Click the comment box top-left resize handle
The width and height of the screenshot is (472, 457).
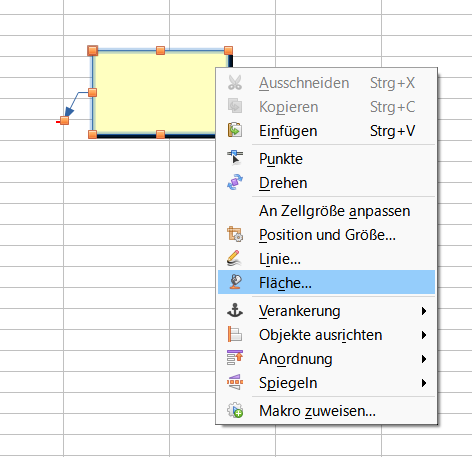point(92,51)
